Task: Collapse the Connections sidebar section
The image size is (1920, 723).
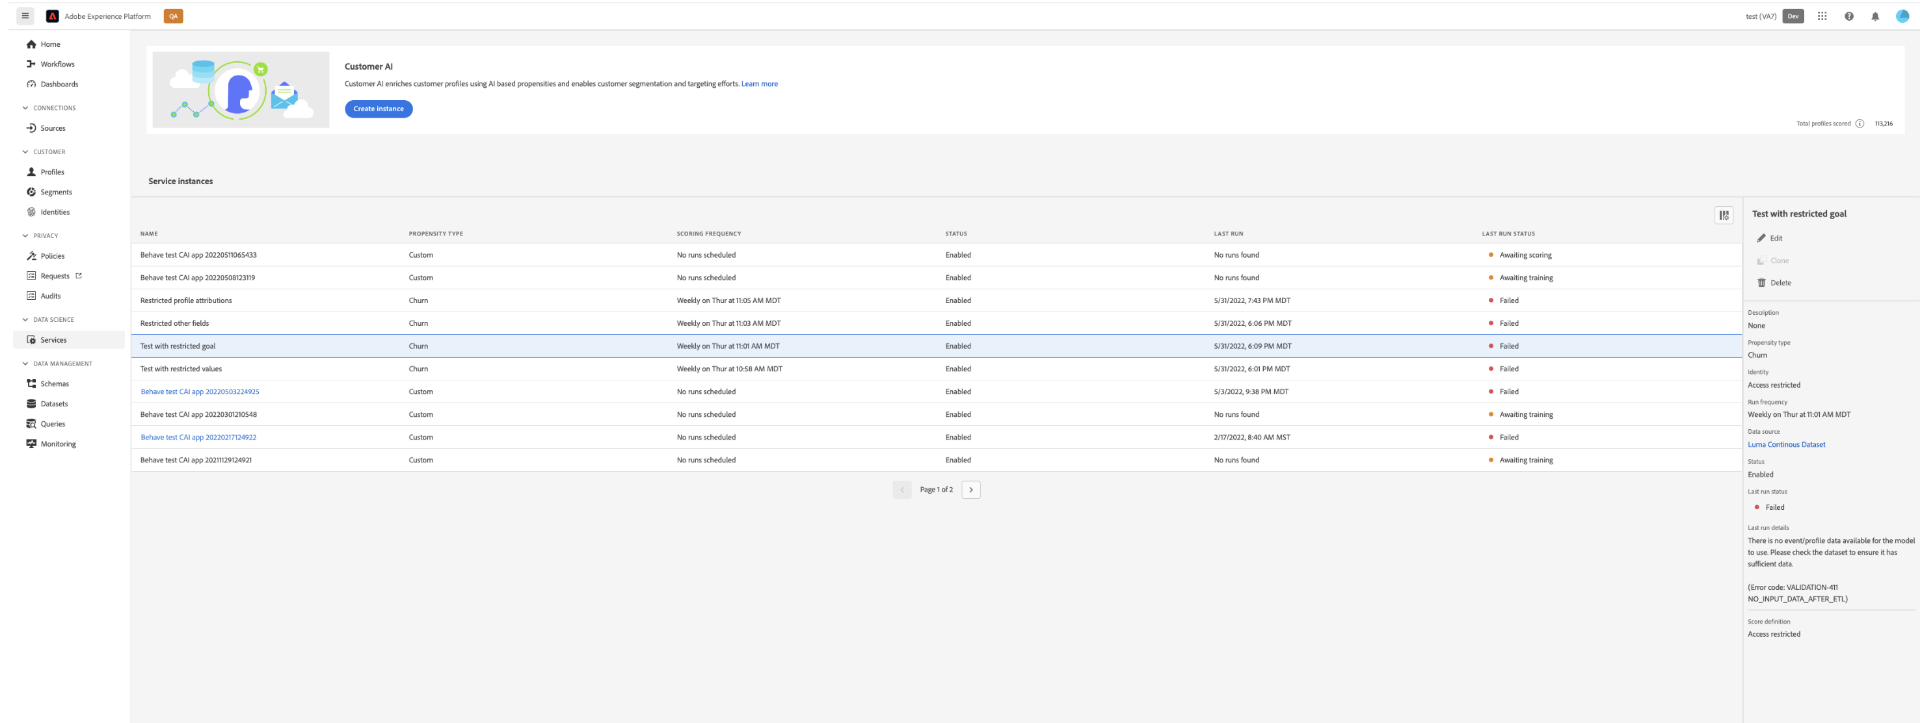Action: (25, 108)
